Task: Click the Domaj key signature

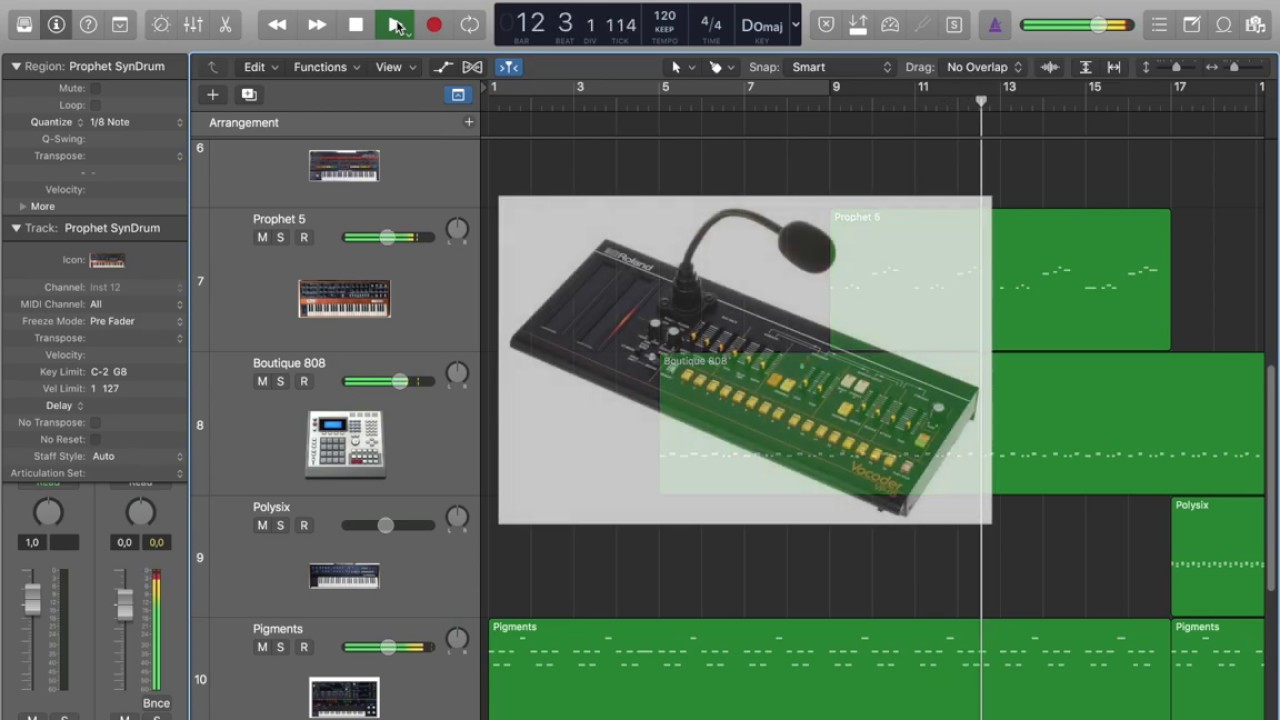Action: pyautogui.click(x=762, y=25)
